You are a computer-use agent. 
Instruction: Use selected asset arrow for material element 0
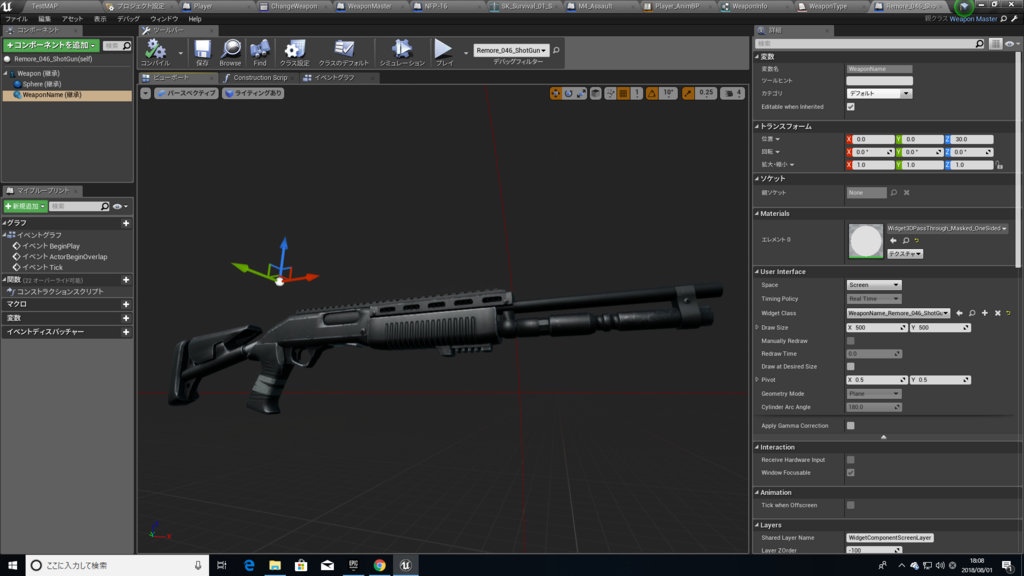point(893,240)
